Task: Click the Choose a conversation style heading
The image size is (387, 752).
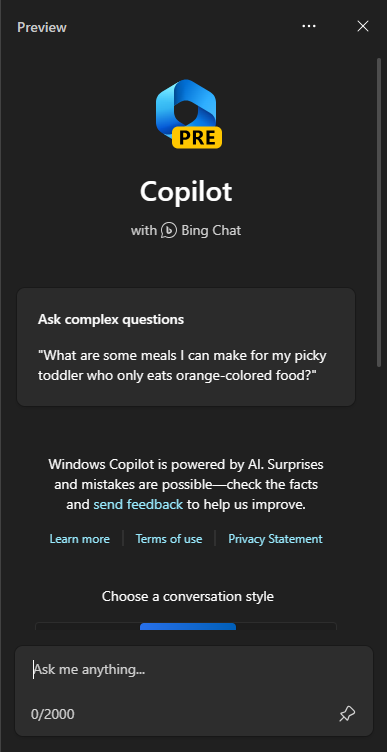Action: (188, 597)
